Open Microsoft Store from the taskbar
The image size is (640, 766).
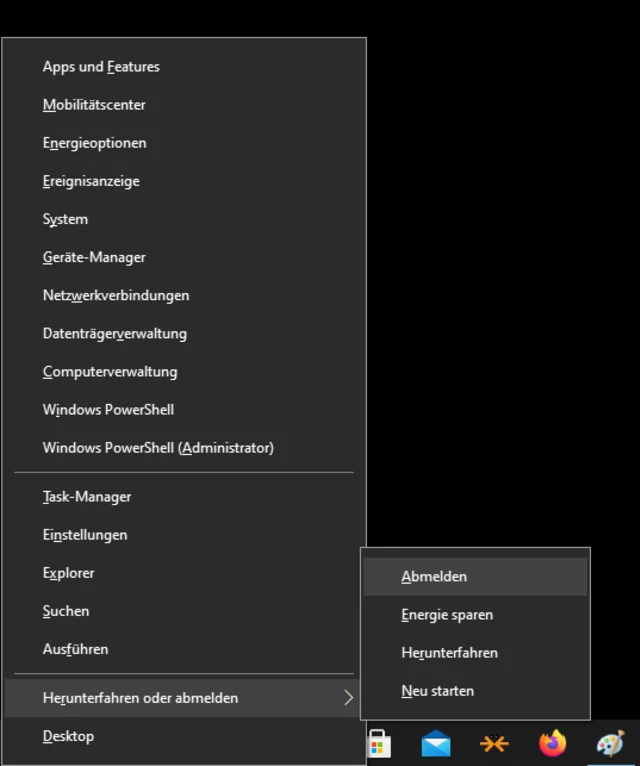[379, 744]
